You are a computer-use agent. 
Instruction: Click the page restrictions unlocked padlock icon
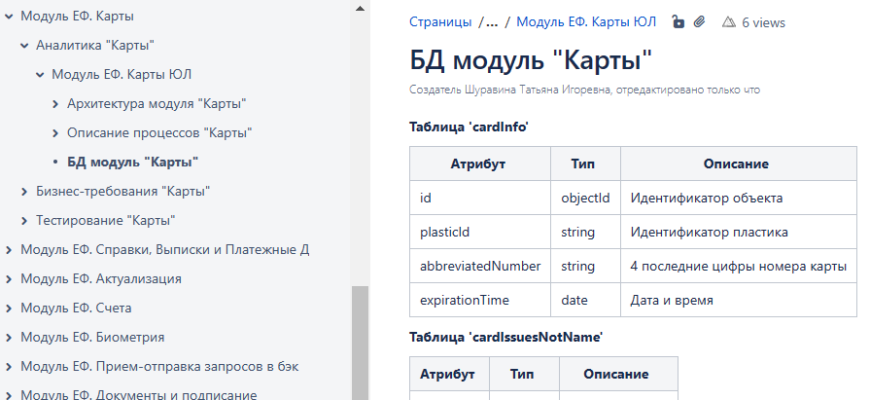pos(678,21)
